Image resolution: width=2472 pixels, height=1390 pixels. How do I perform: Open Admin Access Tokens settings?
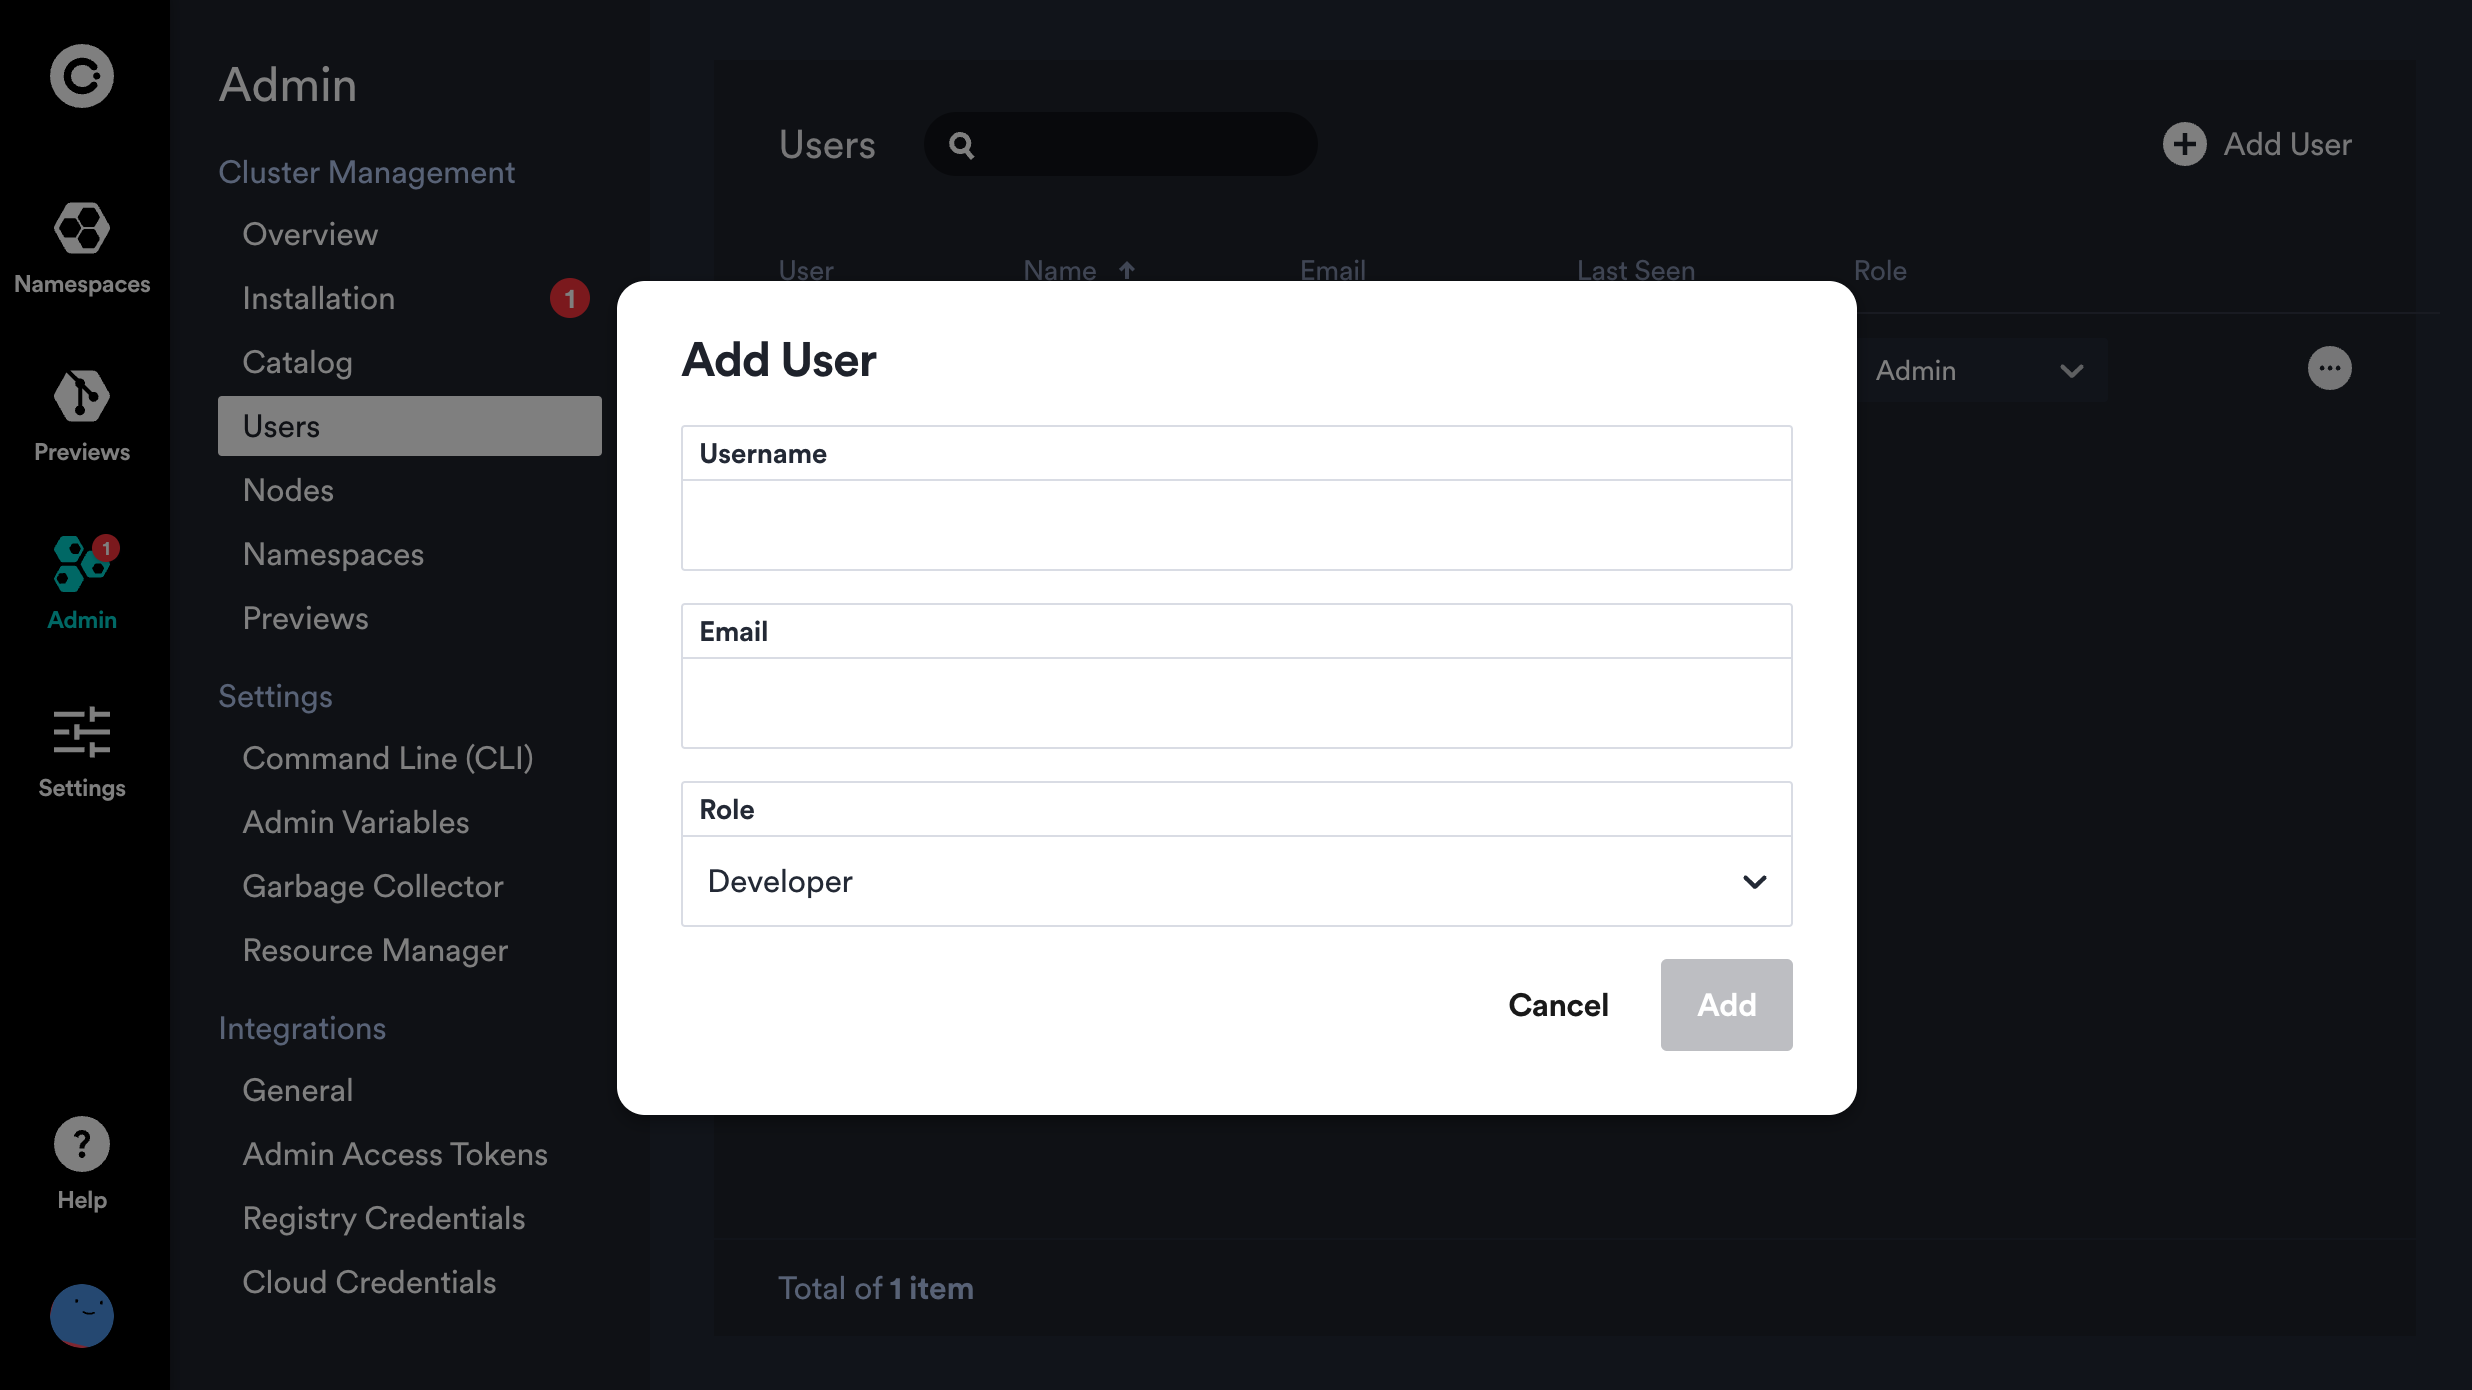pos(394,1154)
